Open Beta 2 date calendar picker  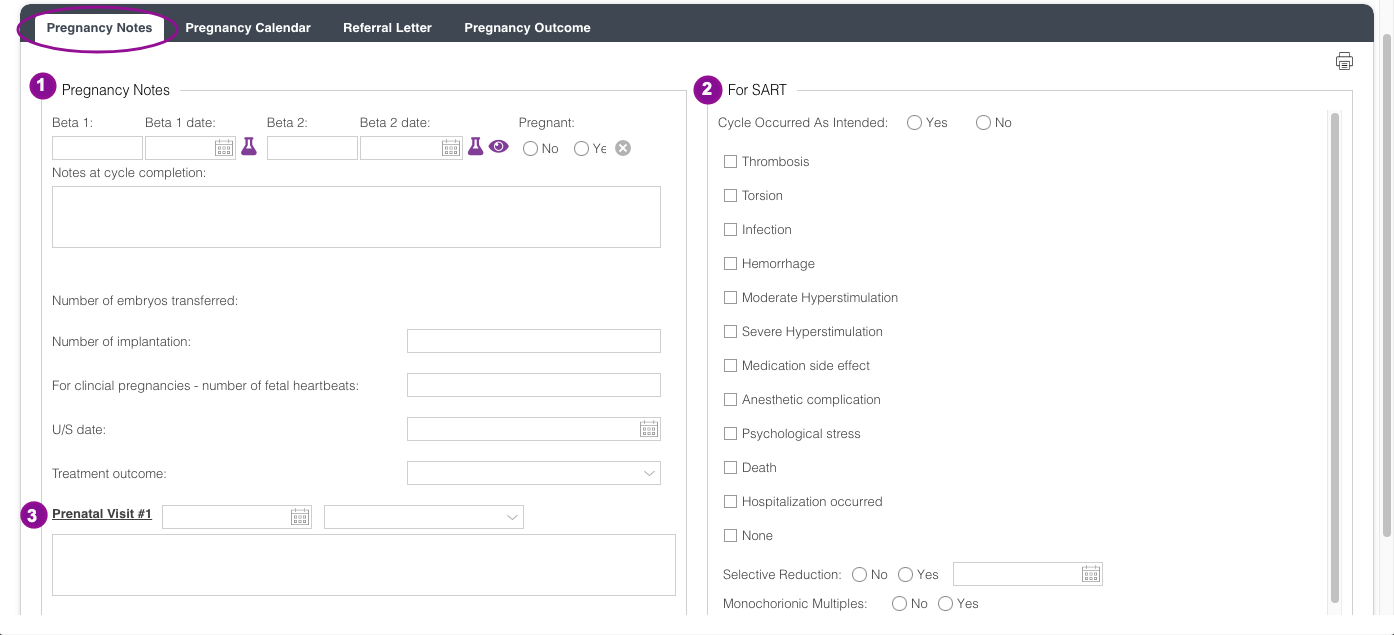(451, 148)
